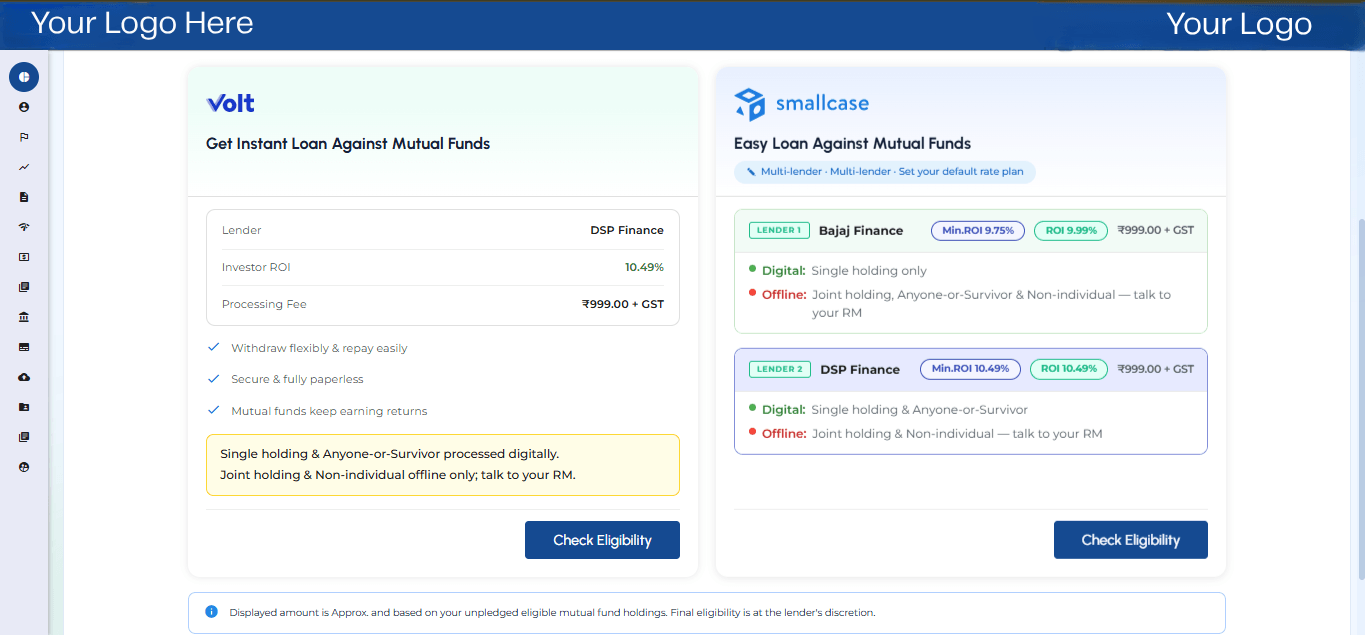Click the yellow Single holding & Anyone-or-Survivor notice

tap(443, 464)
